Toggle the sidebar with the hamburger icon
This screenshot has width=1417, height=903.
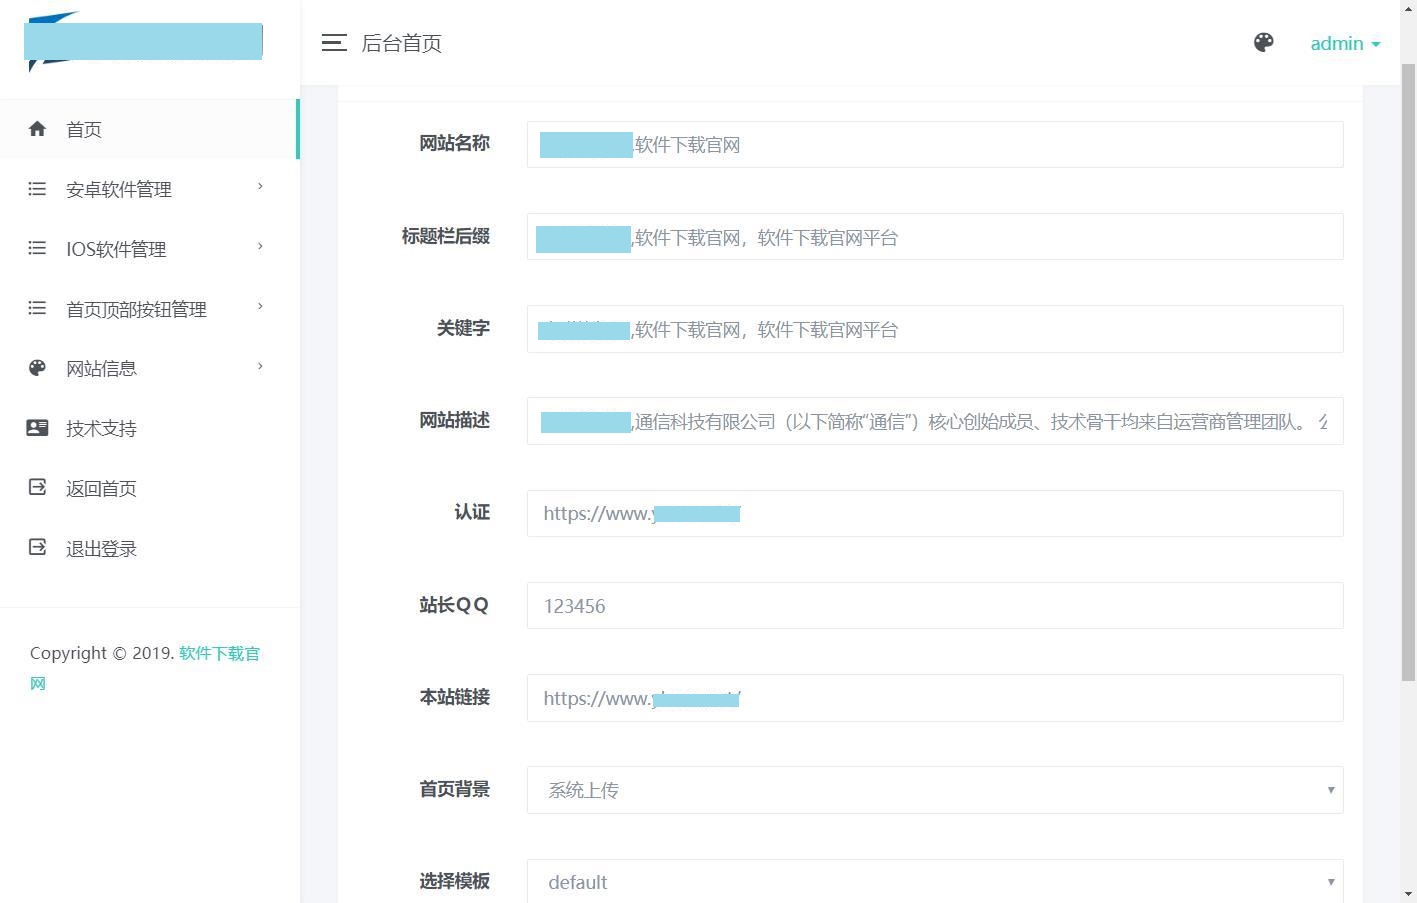click(x=333, y=43)
